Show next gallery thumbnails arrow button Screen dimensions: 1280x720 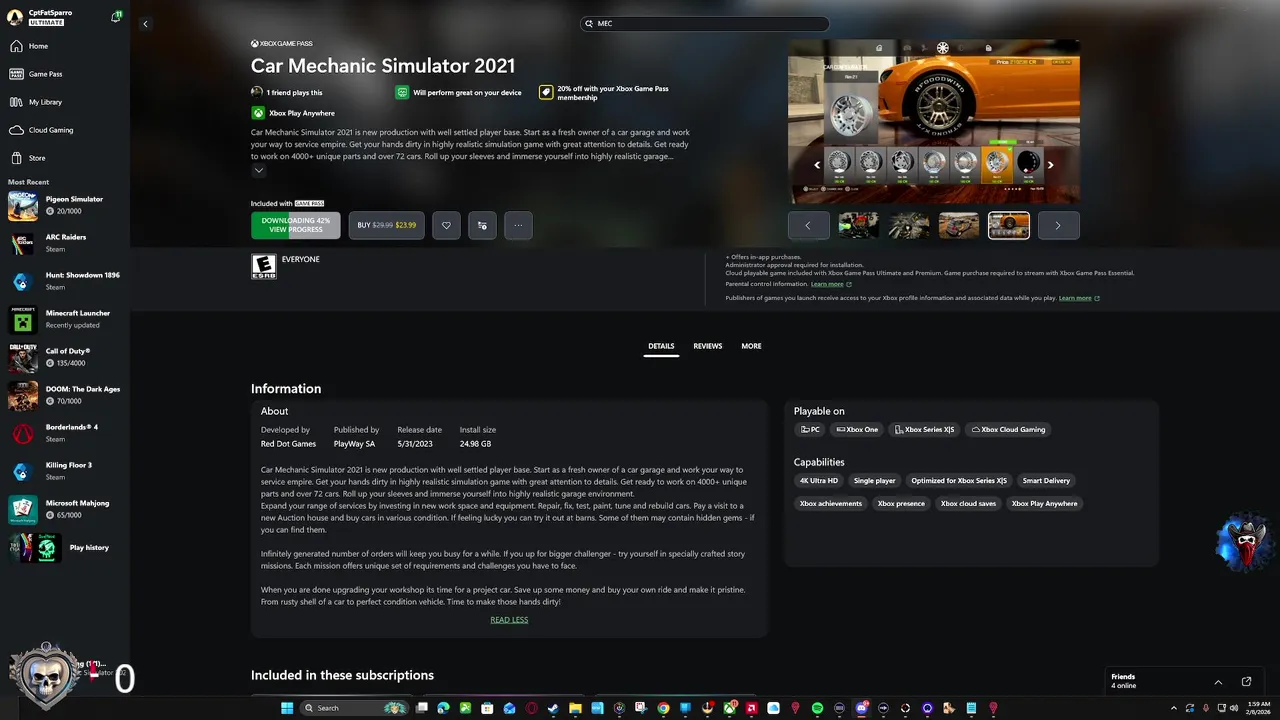pos(1058,225)
